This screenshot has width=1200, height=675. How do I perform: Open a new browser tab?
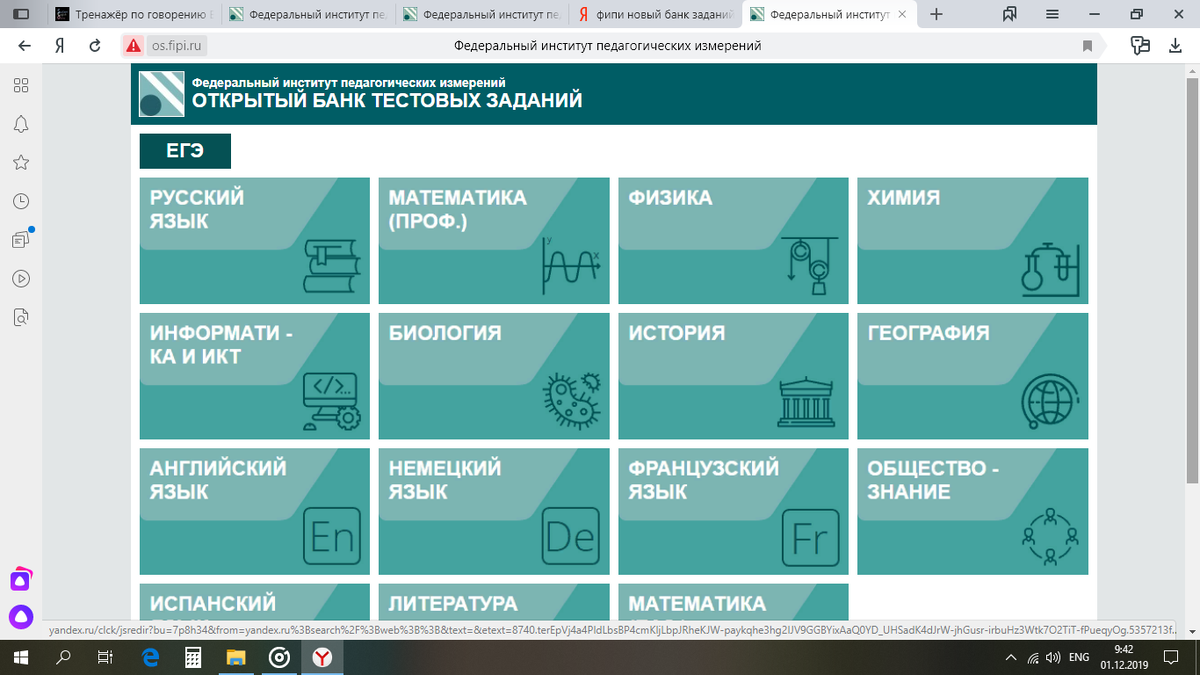pyautogui.click(x=936, y=14)
